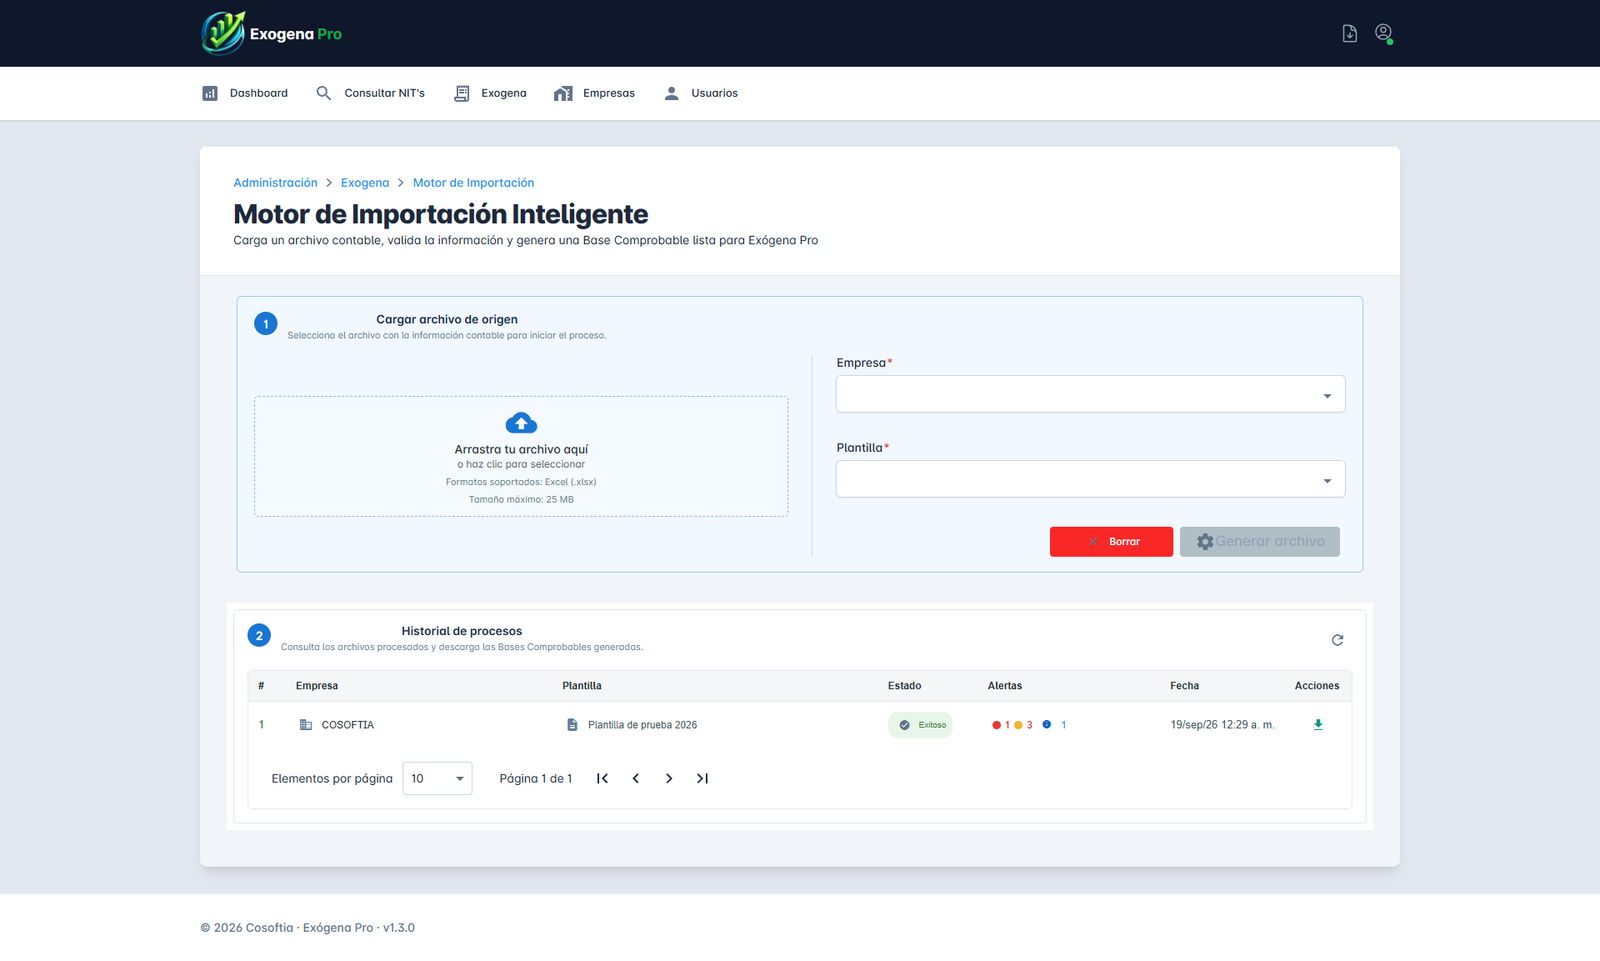Click the Exogena breadcrumb link

pos(365,183)
